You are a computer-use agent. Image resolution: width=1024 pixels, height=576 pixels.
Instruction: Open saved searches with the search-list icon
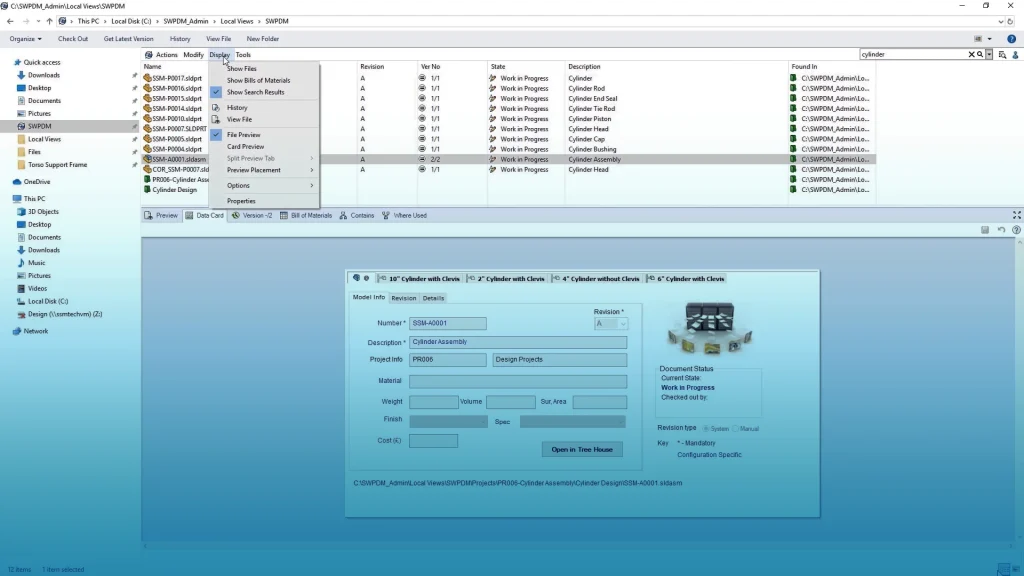click(x=1001, y=53)
